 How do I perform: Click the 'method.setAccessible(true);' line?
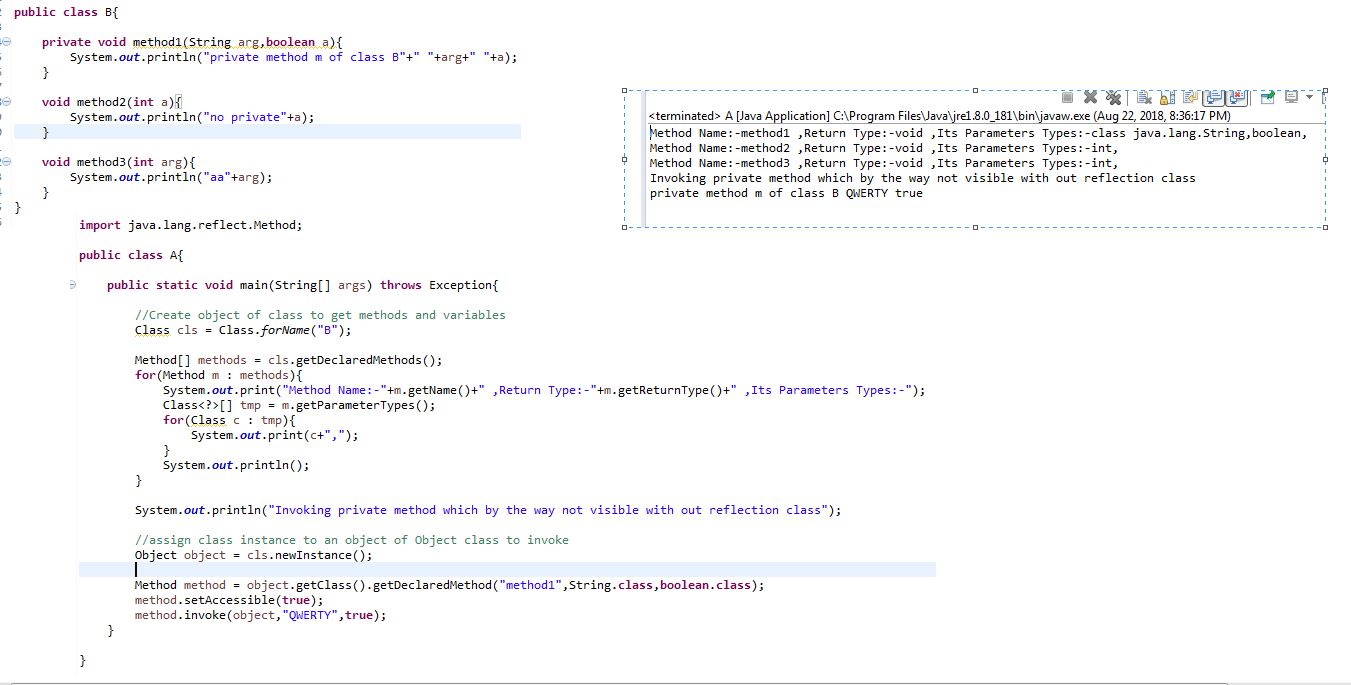(229, 600)
